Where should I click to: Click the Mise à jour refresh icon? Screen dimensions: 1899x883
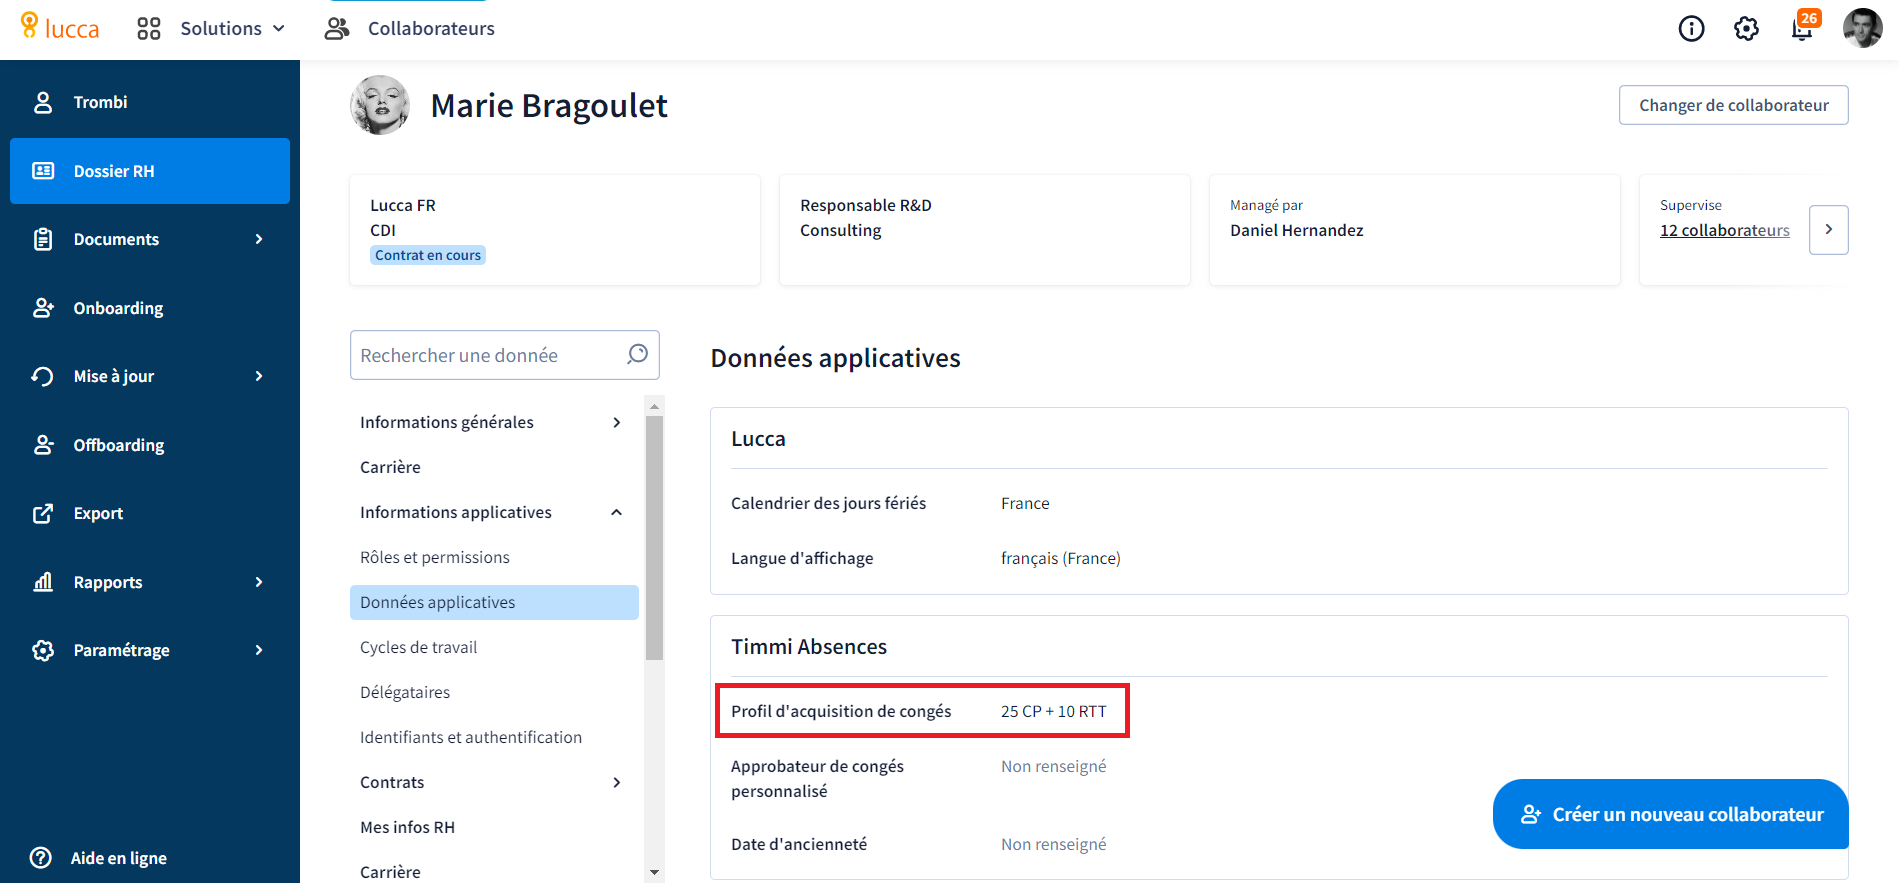43,376
